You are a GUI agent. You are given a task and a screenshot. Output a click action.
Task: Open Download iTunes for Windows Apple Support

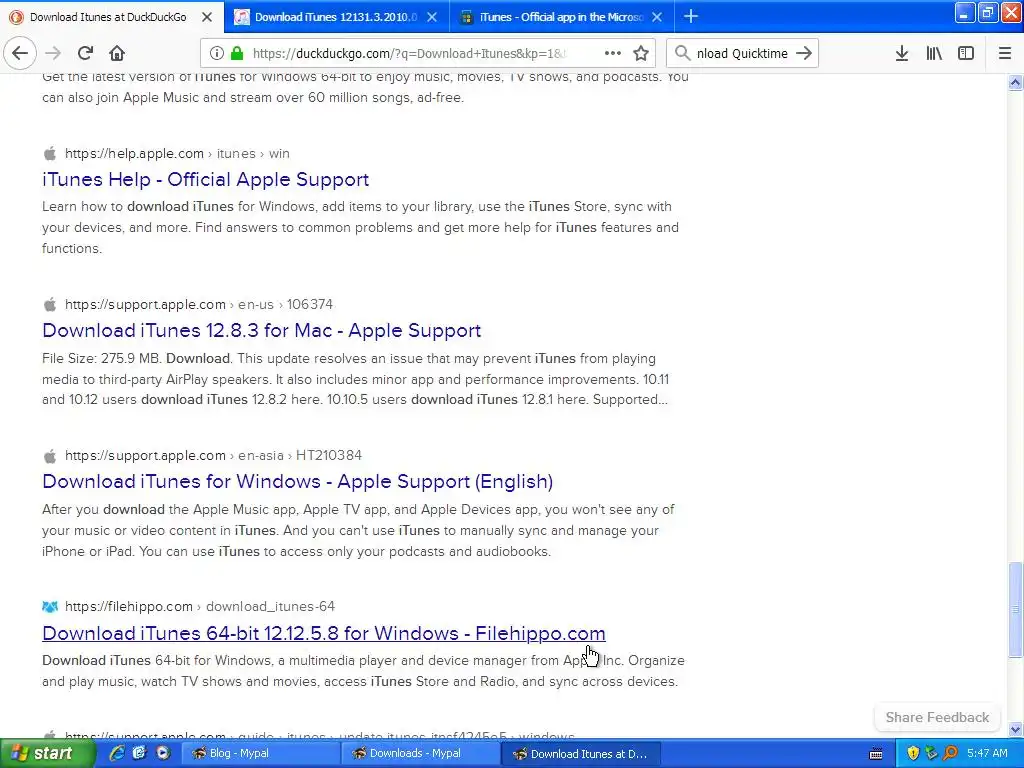coord(298,481)
